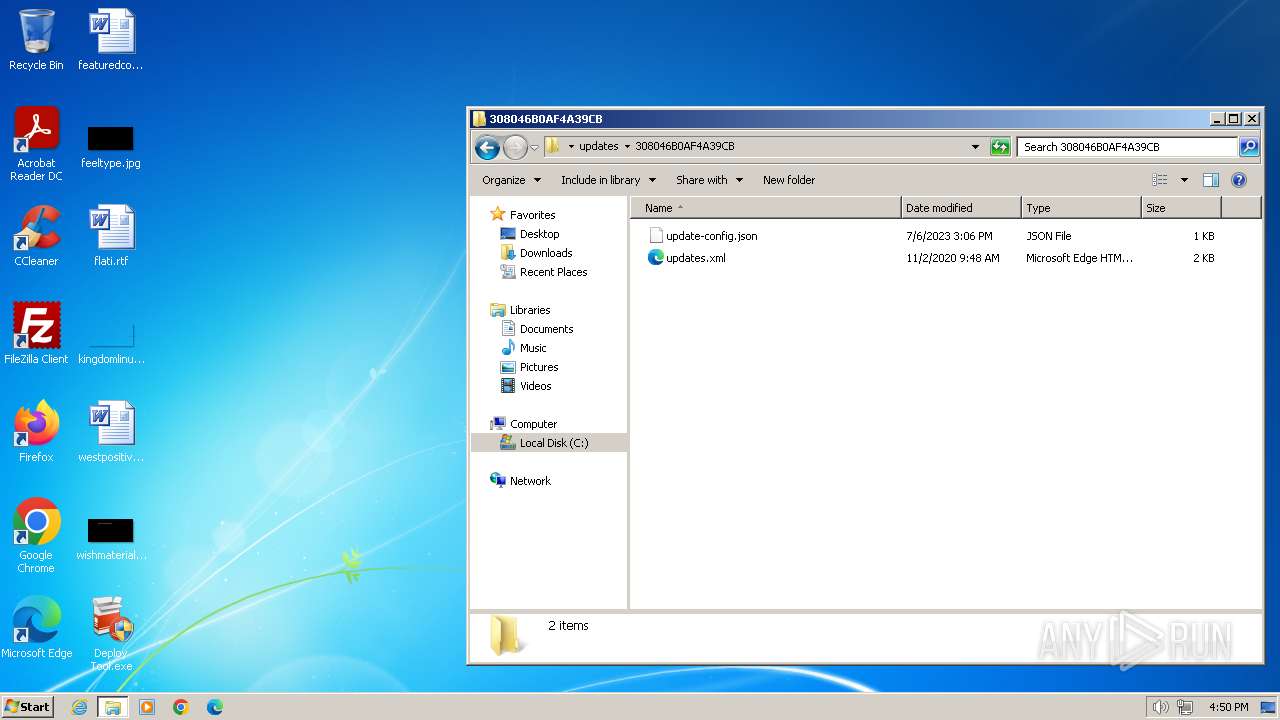The width and height of the screenshot is (1280, 720).
Task: Select Local Disk (C:) in the navigation pane
Action: pos(553,443)
